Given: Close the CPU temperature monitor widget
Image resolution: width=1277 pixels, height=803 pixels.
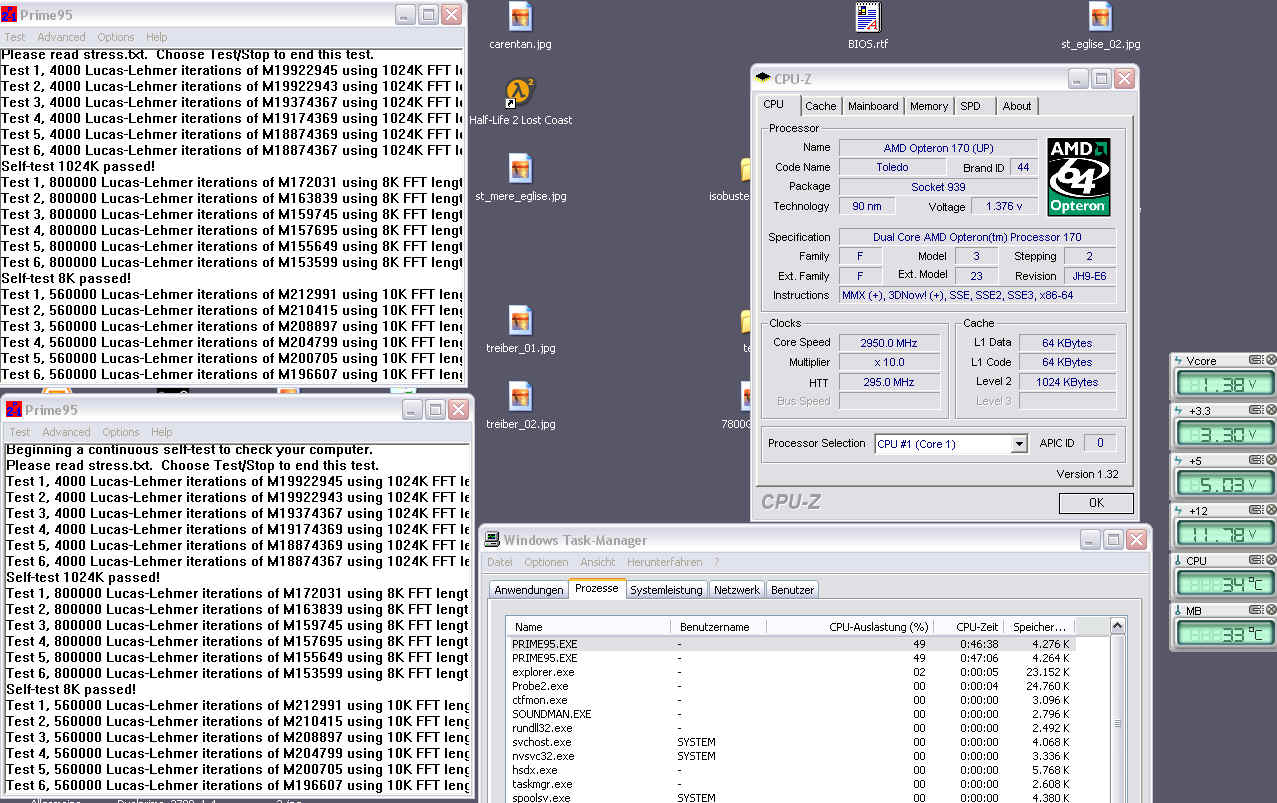Looking at the screenshot, I should pyautogui.click(x=1271, y=561).
